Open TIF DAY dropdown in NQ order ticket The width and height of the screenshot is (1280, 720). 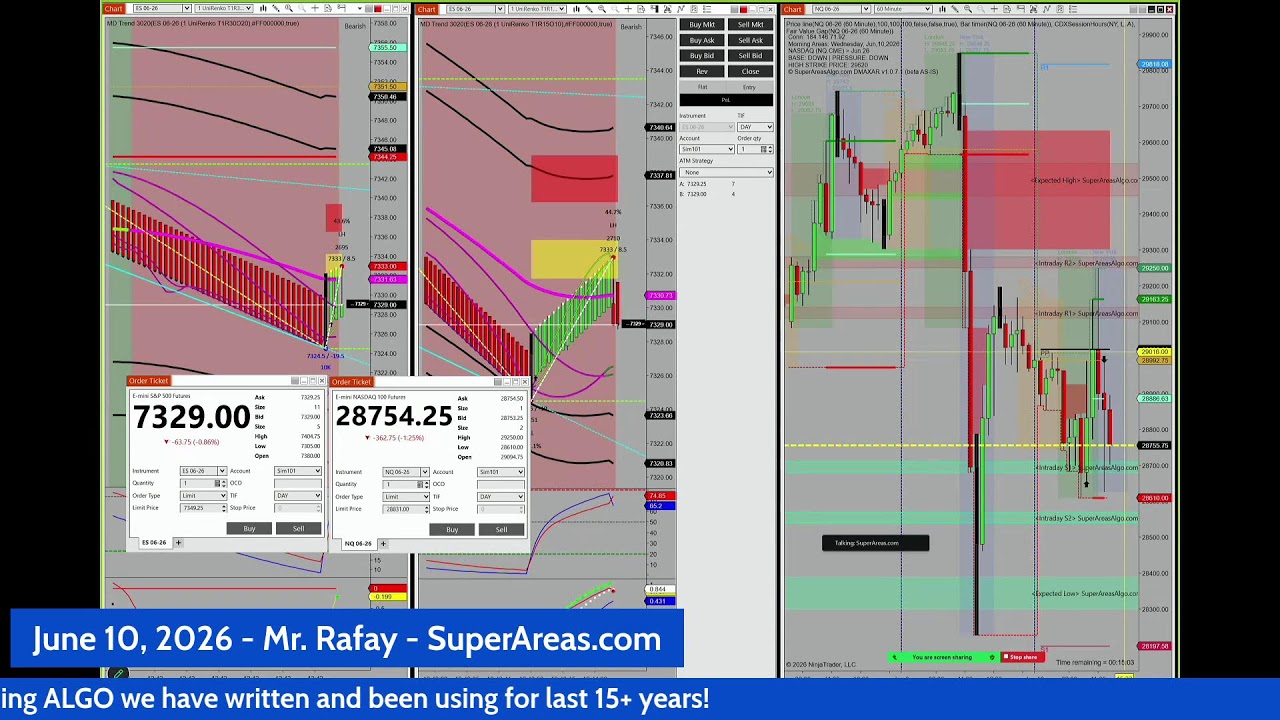[x=501, y=496]
